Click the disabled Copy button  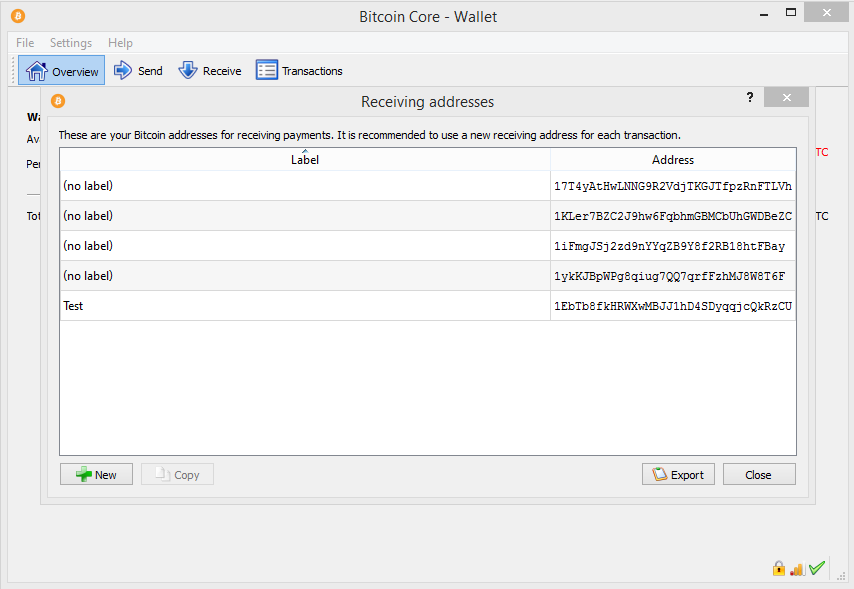[x=178, y=474]
